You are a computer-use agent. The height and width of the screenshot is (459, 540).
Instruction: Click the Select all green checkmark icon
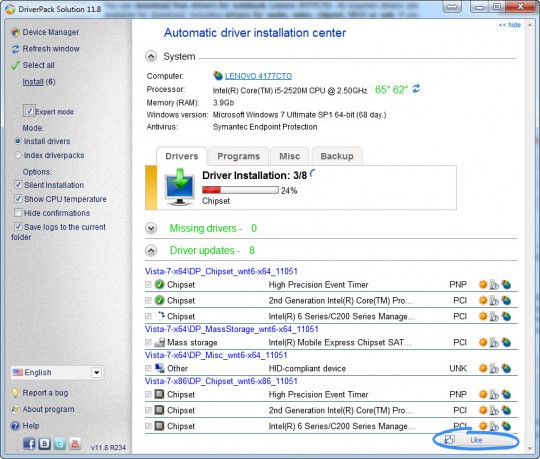pos(15,65)
